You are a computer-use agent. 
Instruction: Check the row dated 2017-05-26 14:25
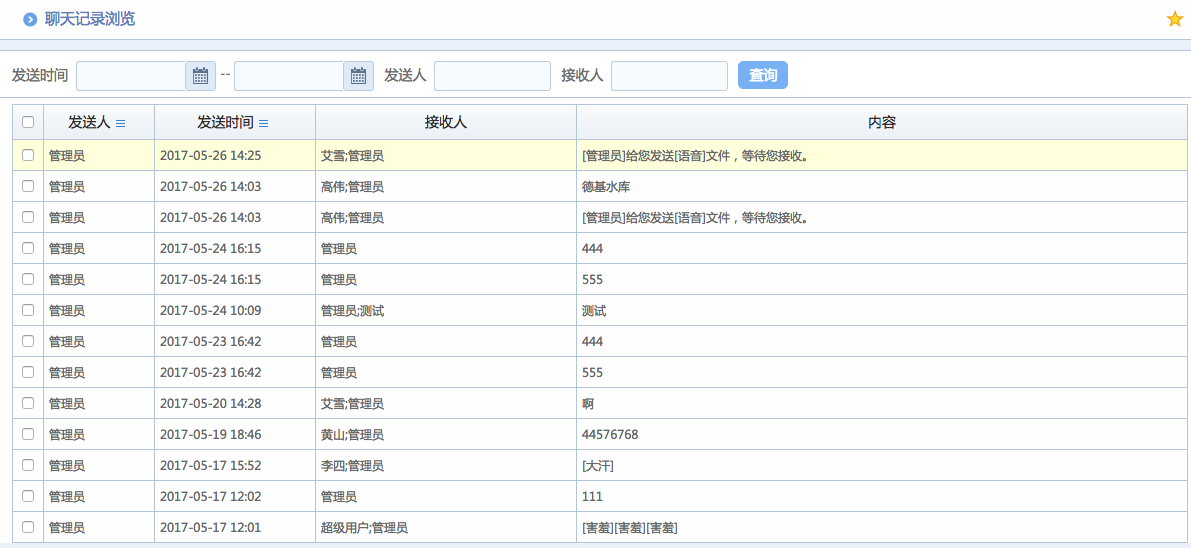pos(28,155)
